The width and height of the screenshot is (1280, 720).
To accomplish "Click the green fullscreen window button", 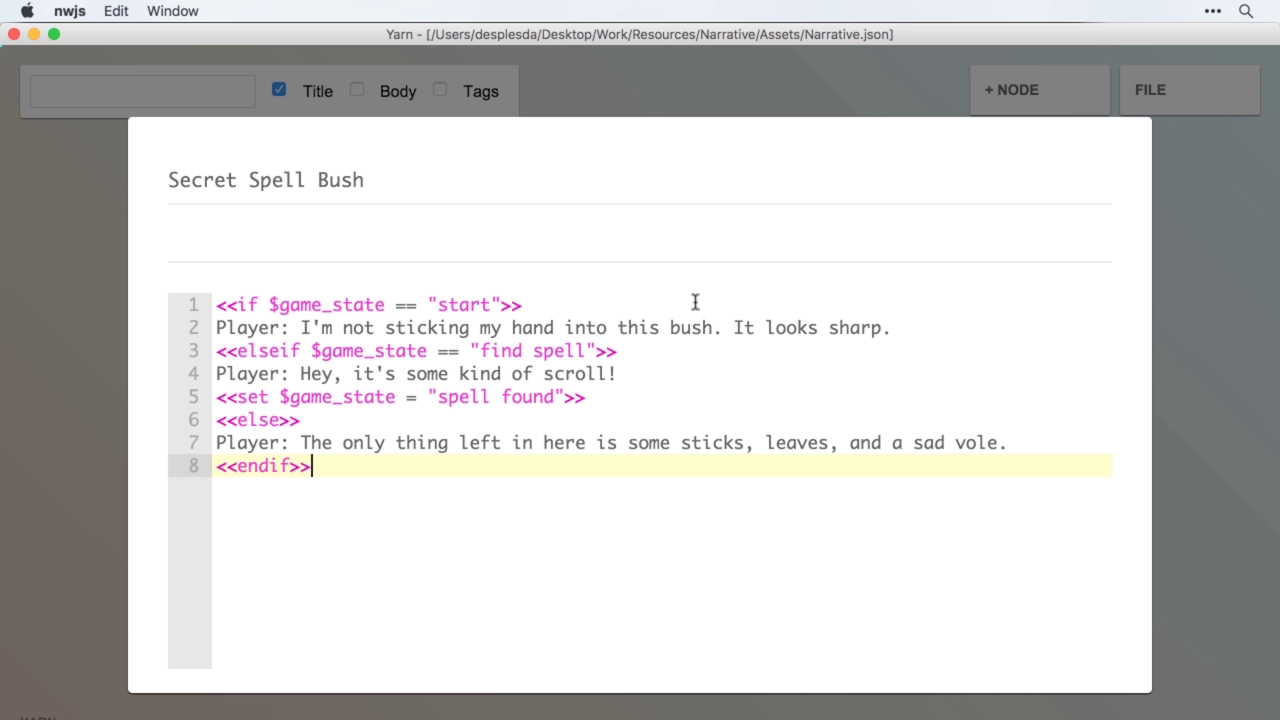I will click(54, 34).
